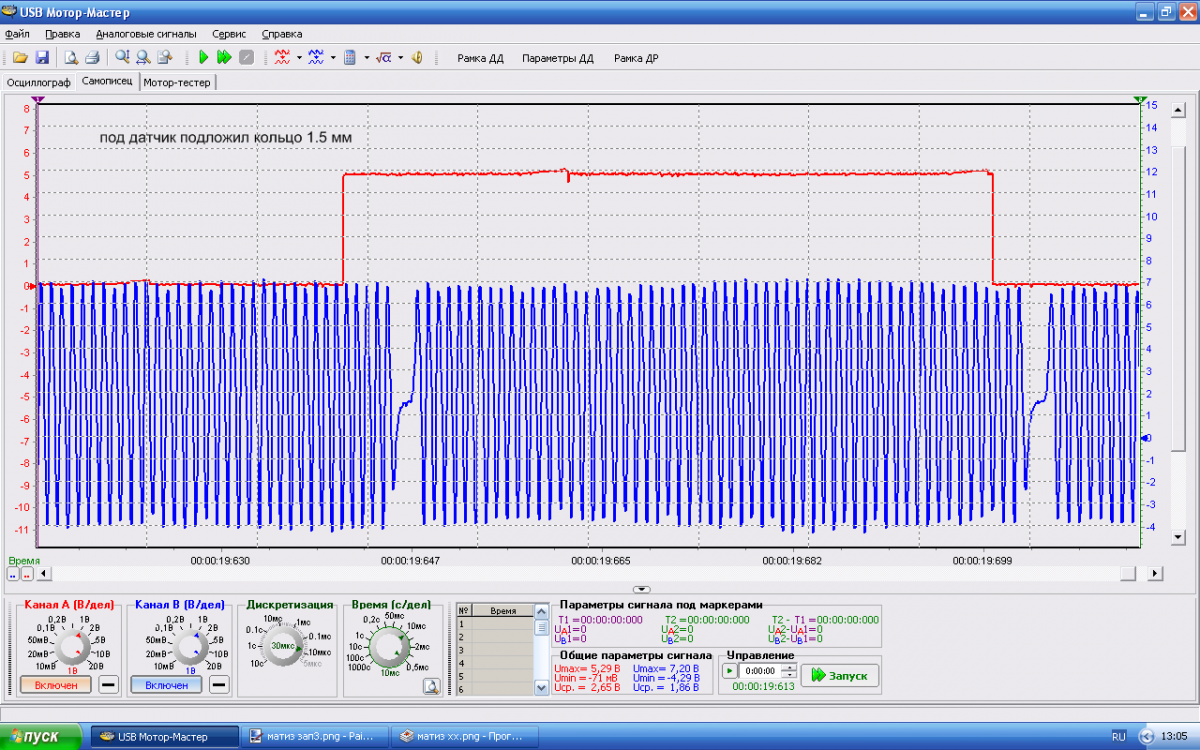Click the second magnifier zoom toolbar icon
Image resolution: width=1200 pixels, height=750 pixels.
click(143, 58)
